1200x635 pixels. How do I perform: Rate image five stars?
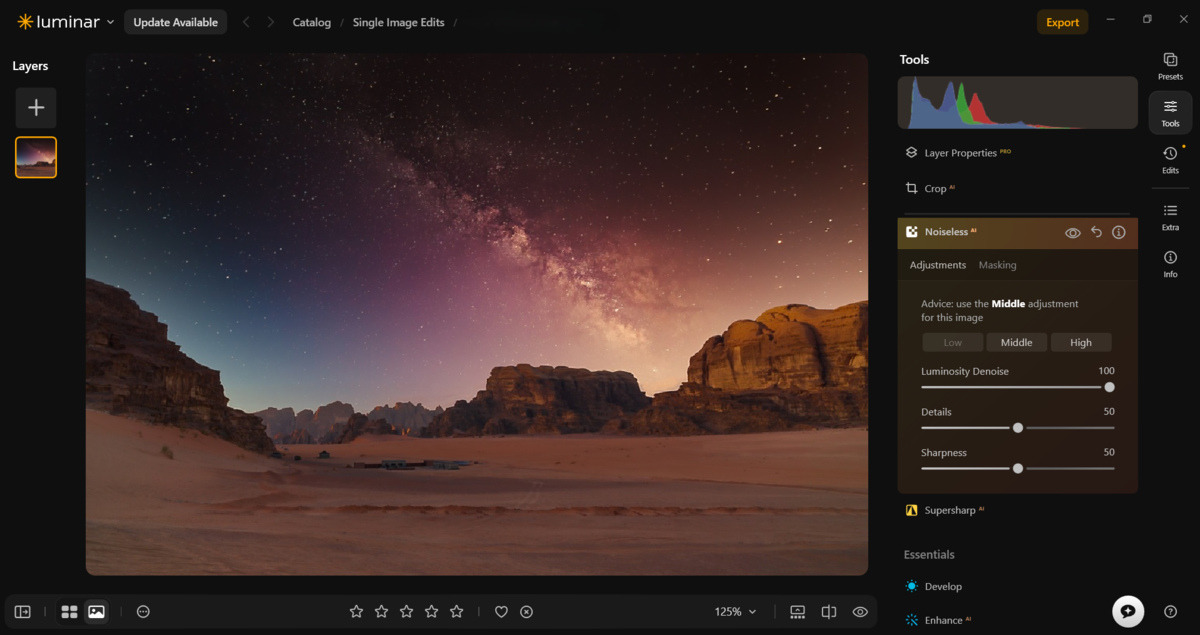point(456,611)
